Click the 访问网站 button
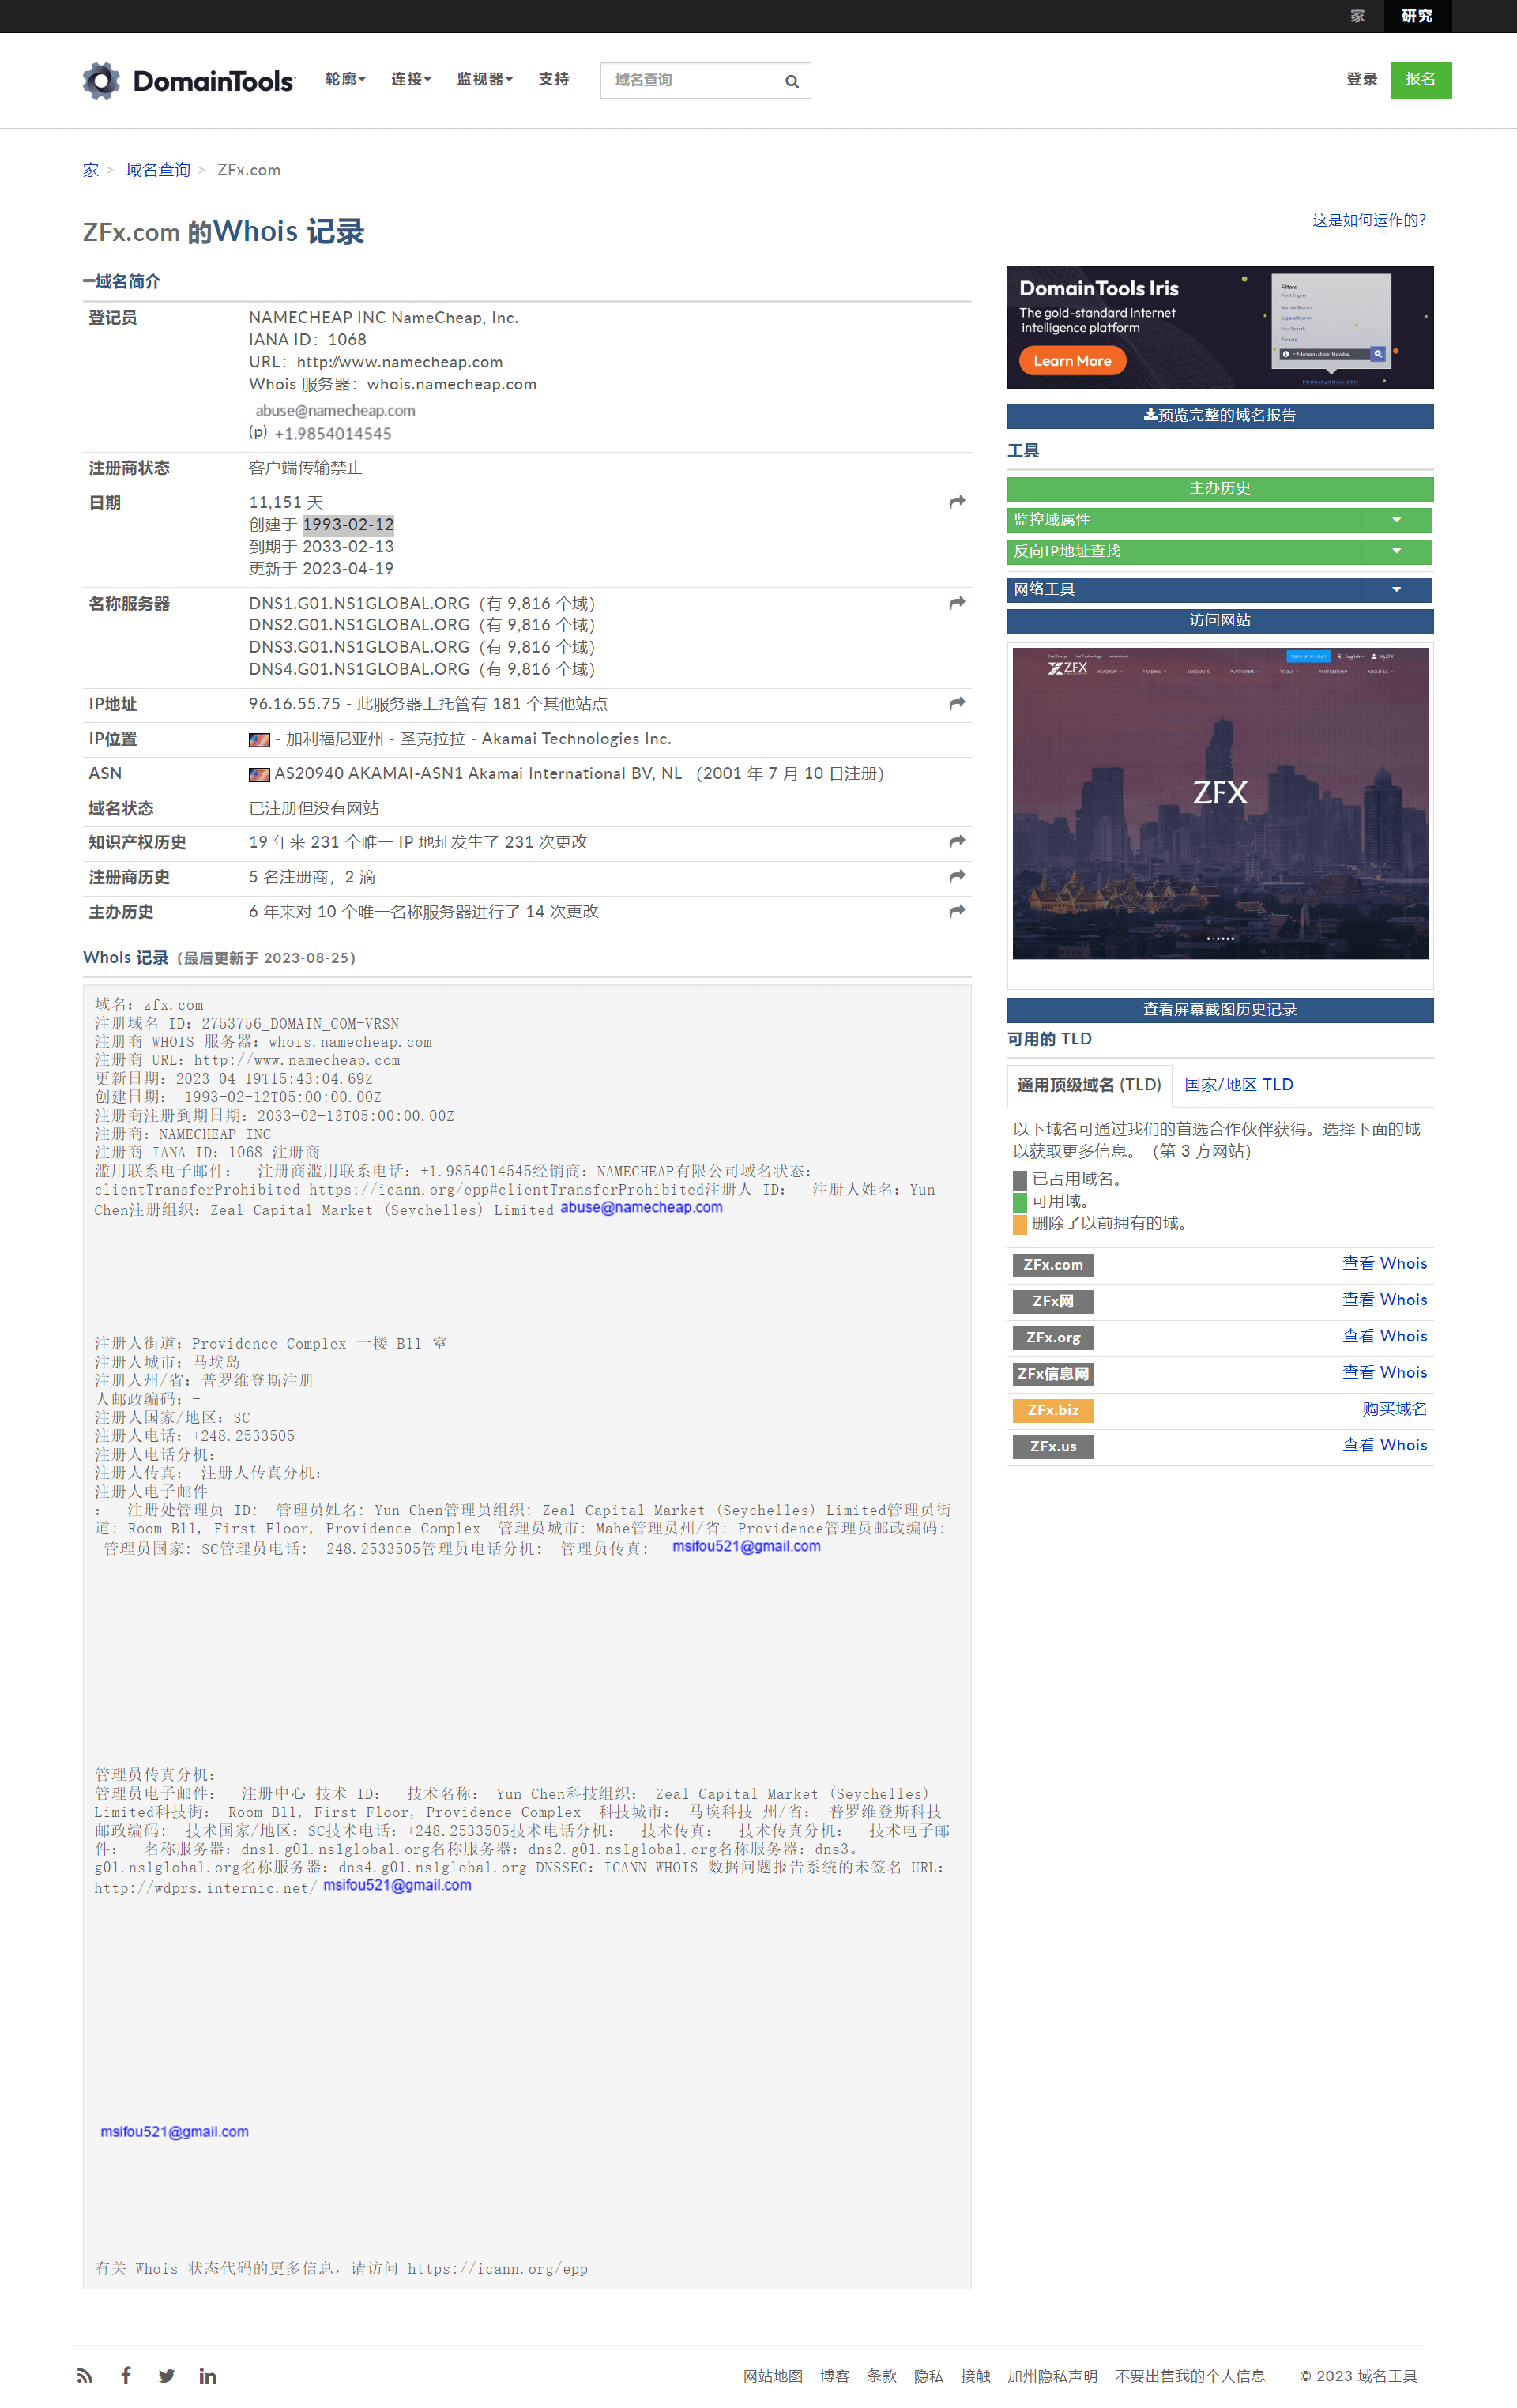 pyautogui.click(x=1220, y=621)
